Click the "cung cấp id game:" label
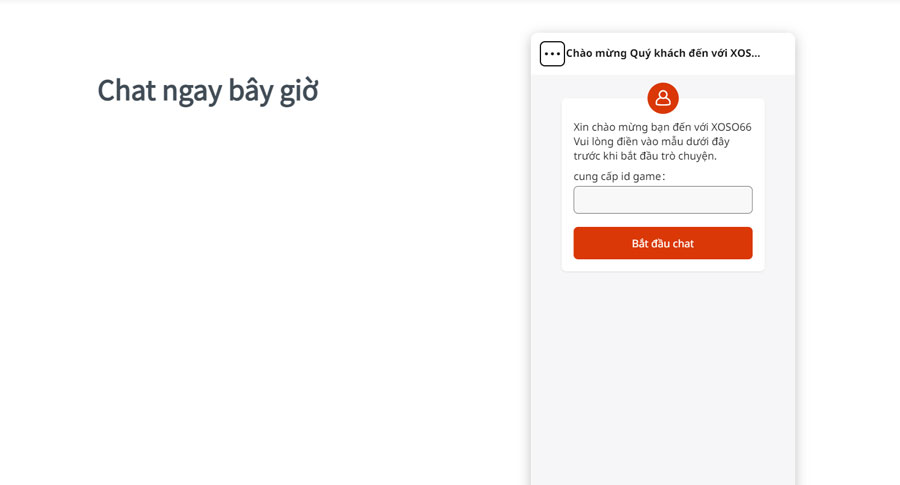This screenshot has height=485, width=900. 619,176
